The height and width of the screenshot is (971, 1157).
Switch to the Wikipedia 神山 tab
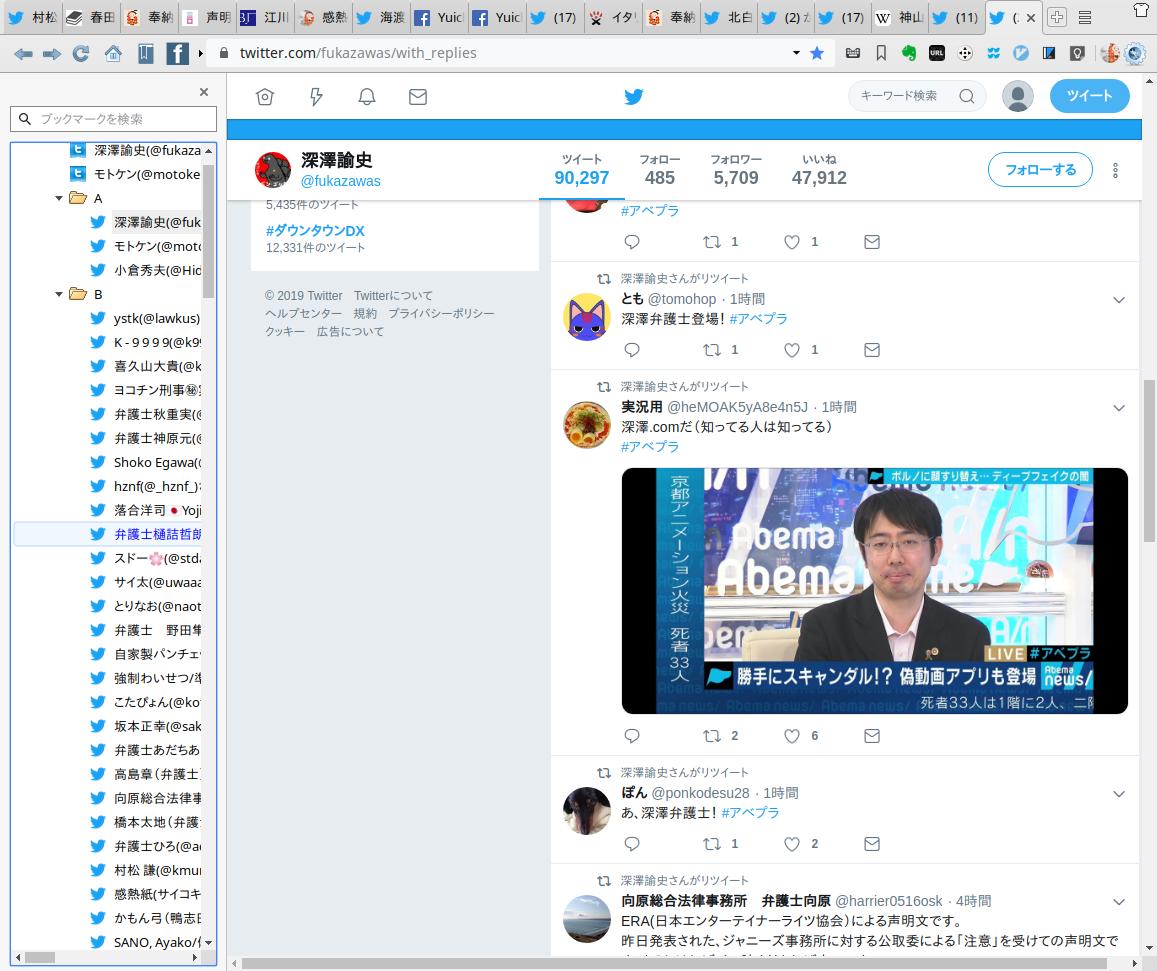pyautogui.click(x=899, y=17)
